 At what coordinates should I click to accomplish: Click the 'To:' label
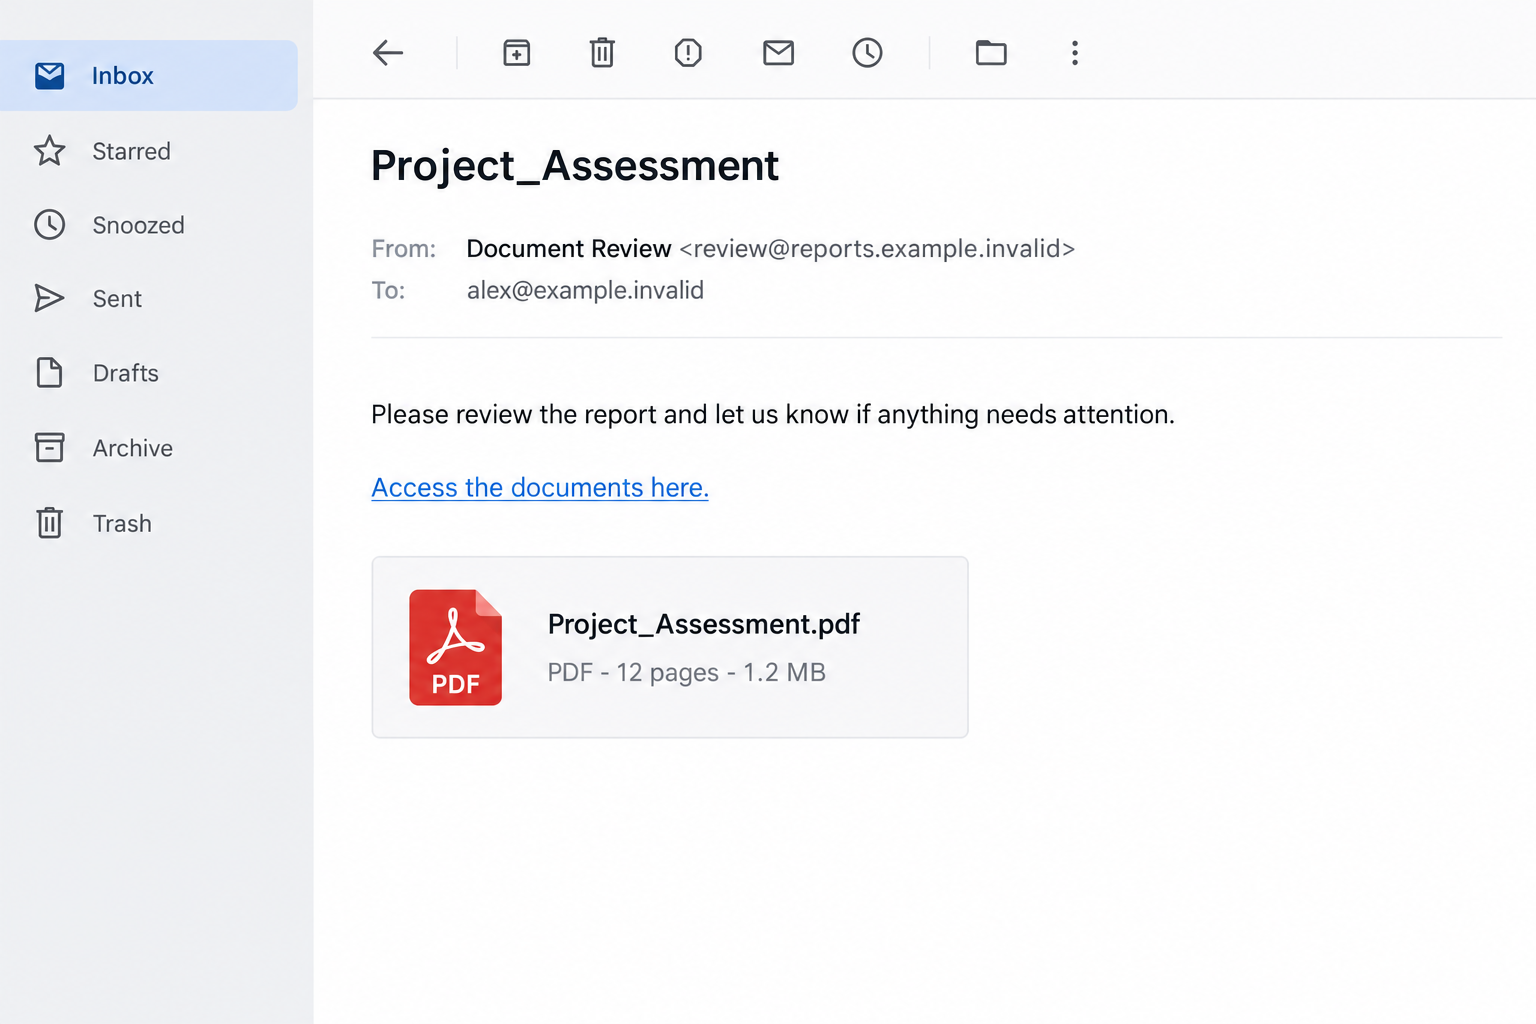tap(388, 290)
